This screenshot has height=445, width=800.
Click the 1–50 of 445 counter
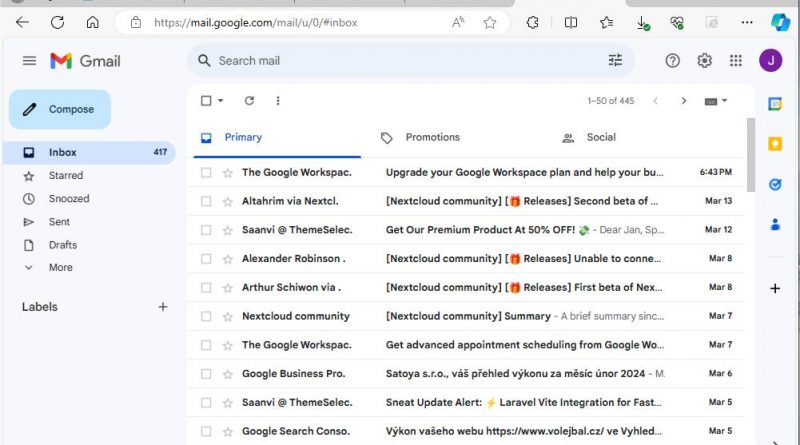tap(611, 101)
